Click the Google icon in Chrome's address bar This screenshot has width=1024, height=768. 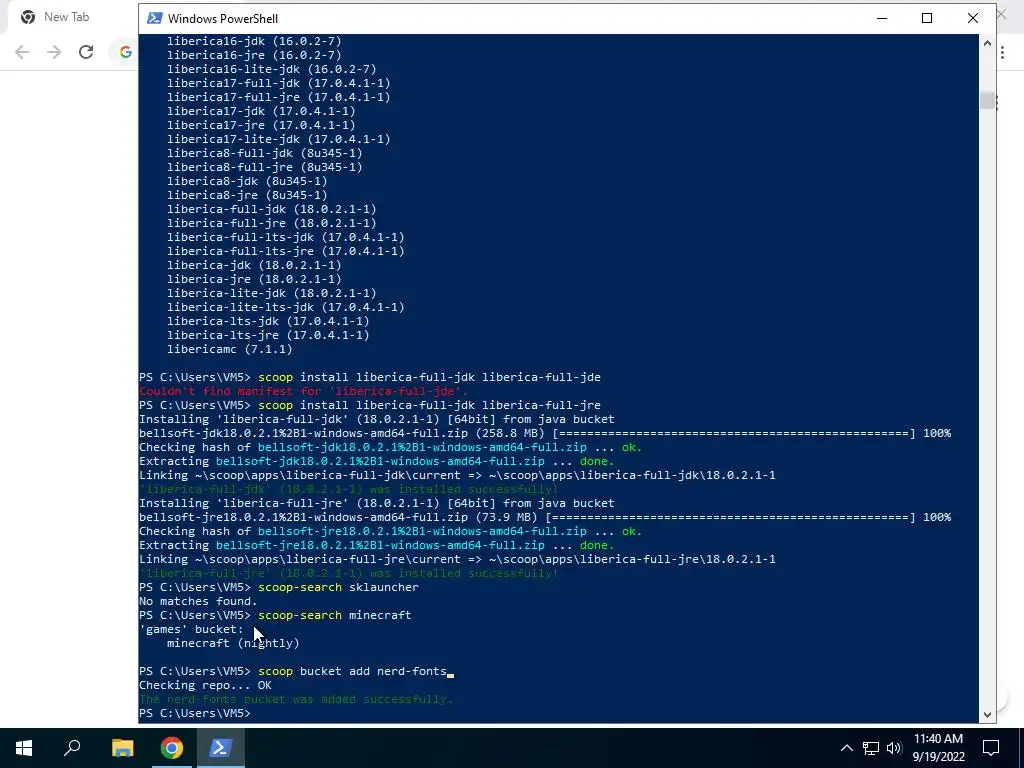click(125, 52)
